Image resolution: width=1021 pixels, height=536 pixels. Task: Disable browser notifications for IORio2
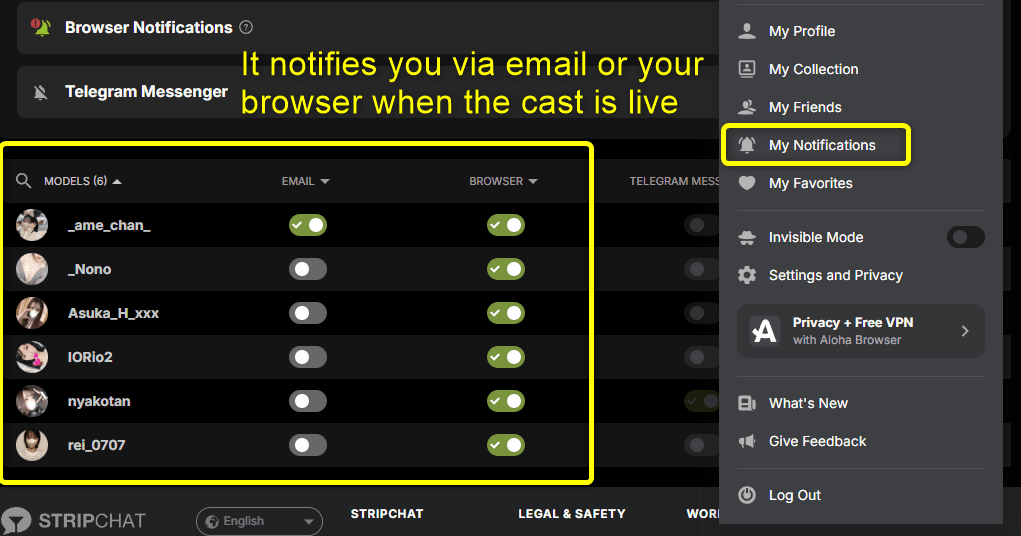coord(506,357)
